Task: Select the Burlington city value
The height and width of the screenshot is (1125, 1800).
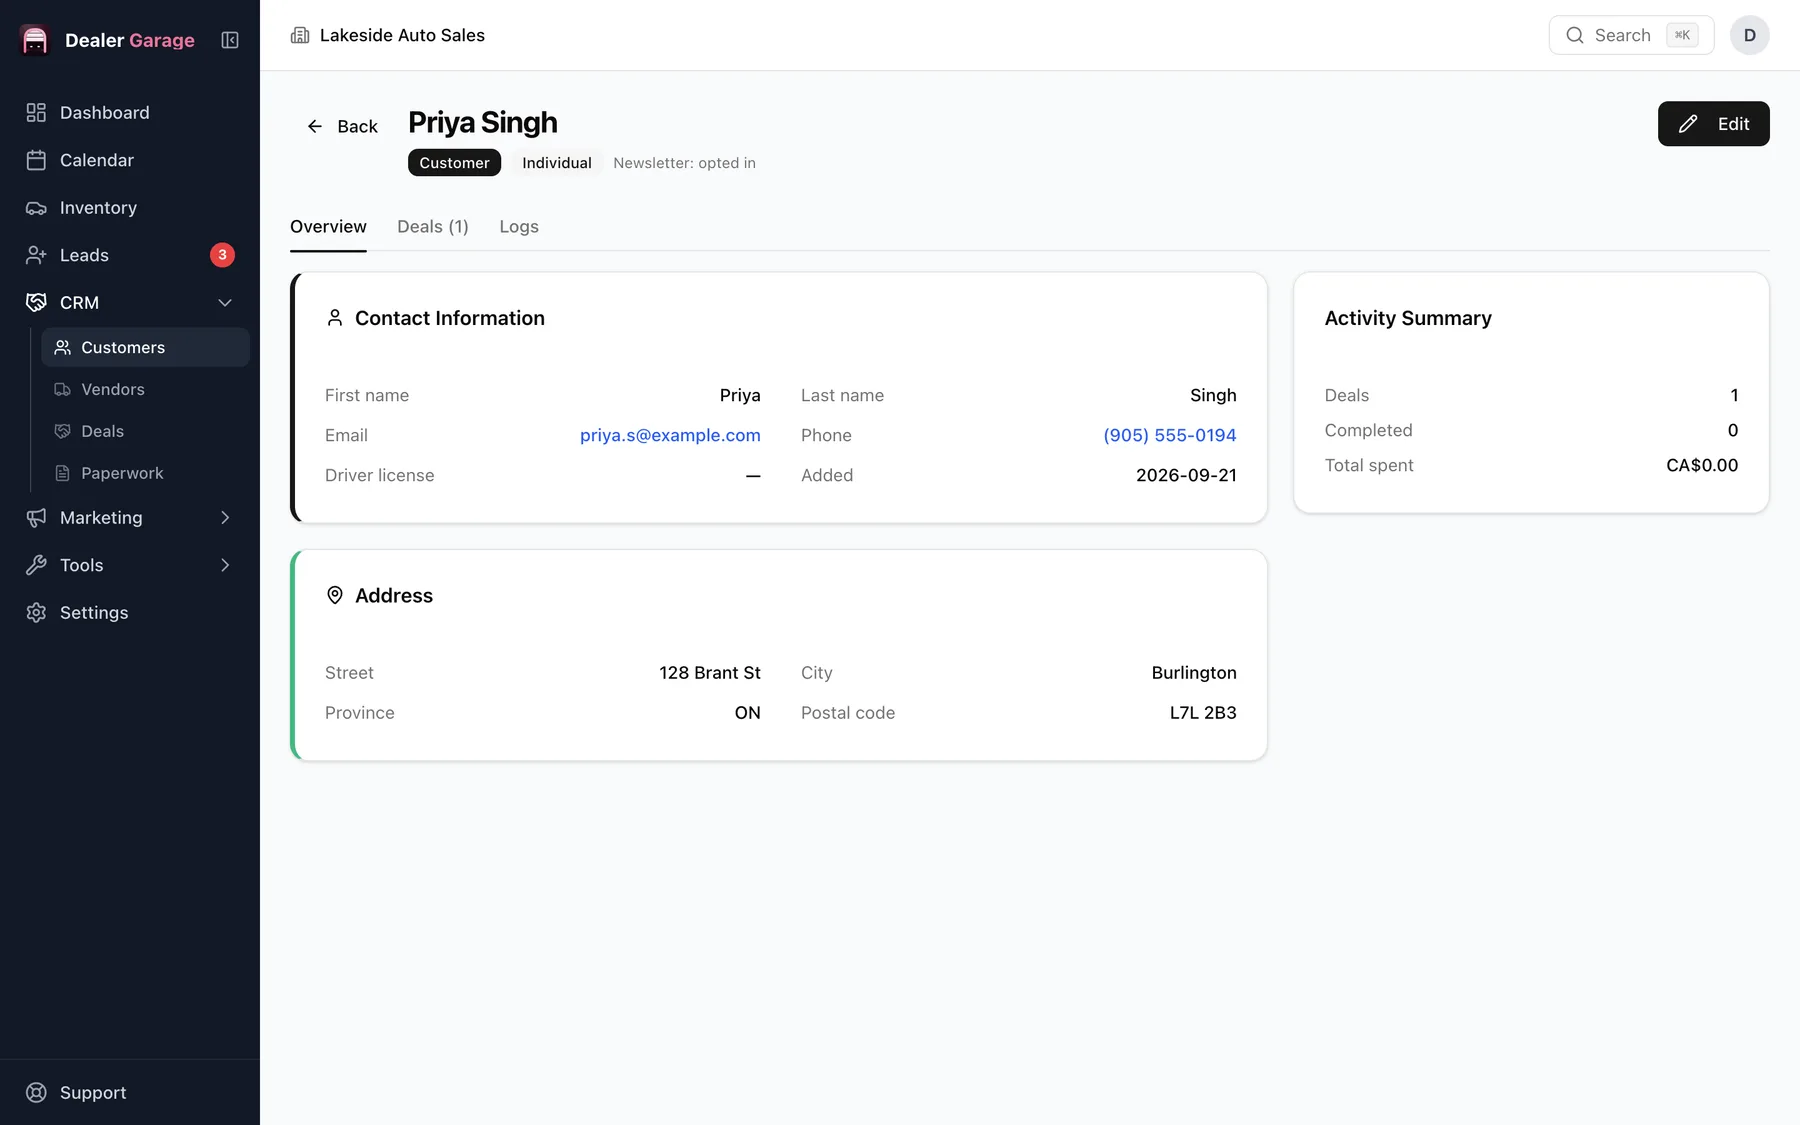Action: [1194, 673]
